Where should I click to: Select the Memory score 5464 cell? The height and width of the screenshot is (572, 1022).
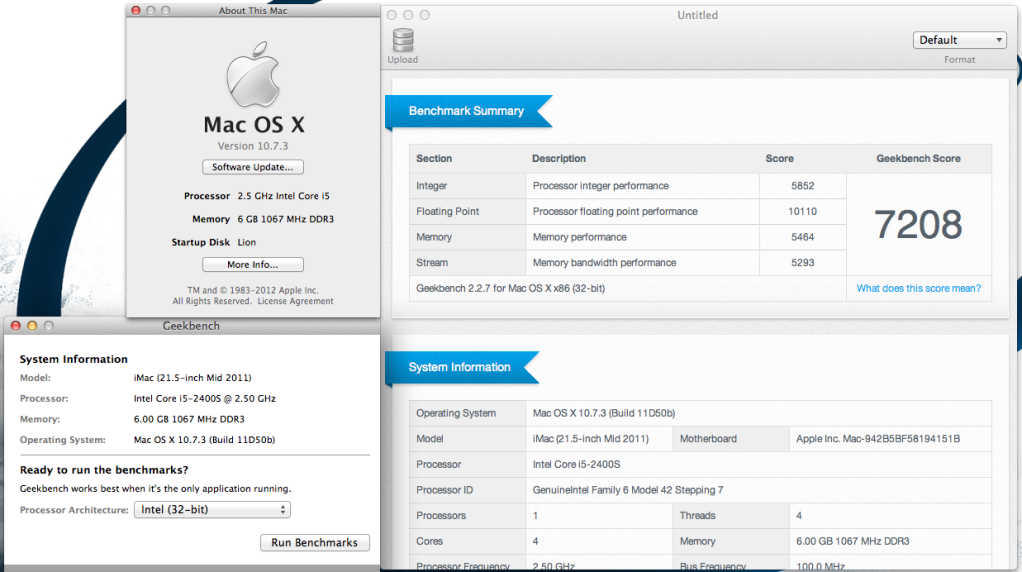(x=802, y=237)
